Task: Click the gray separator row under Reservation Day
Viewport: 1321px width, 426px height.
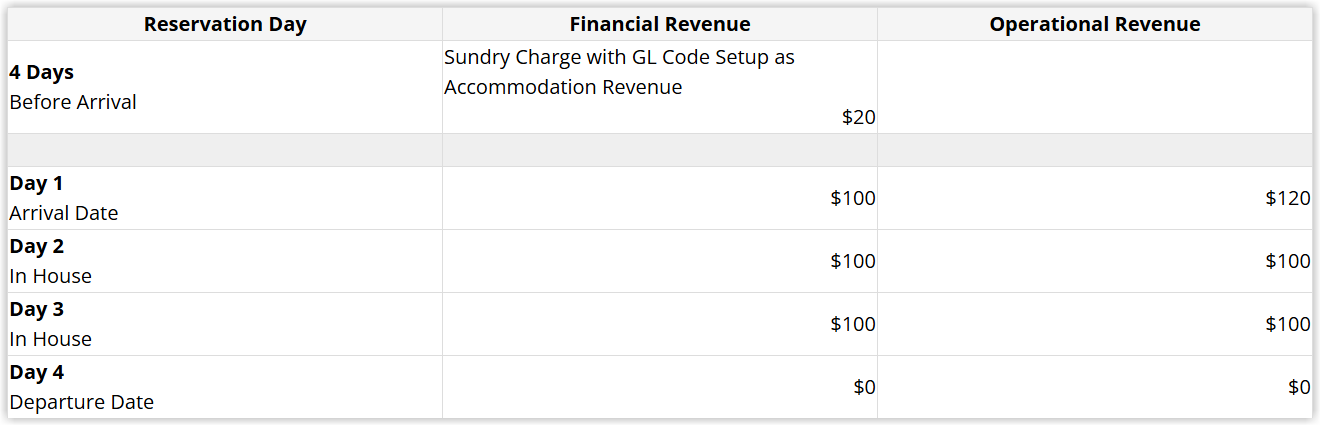Action: [225, 150]
